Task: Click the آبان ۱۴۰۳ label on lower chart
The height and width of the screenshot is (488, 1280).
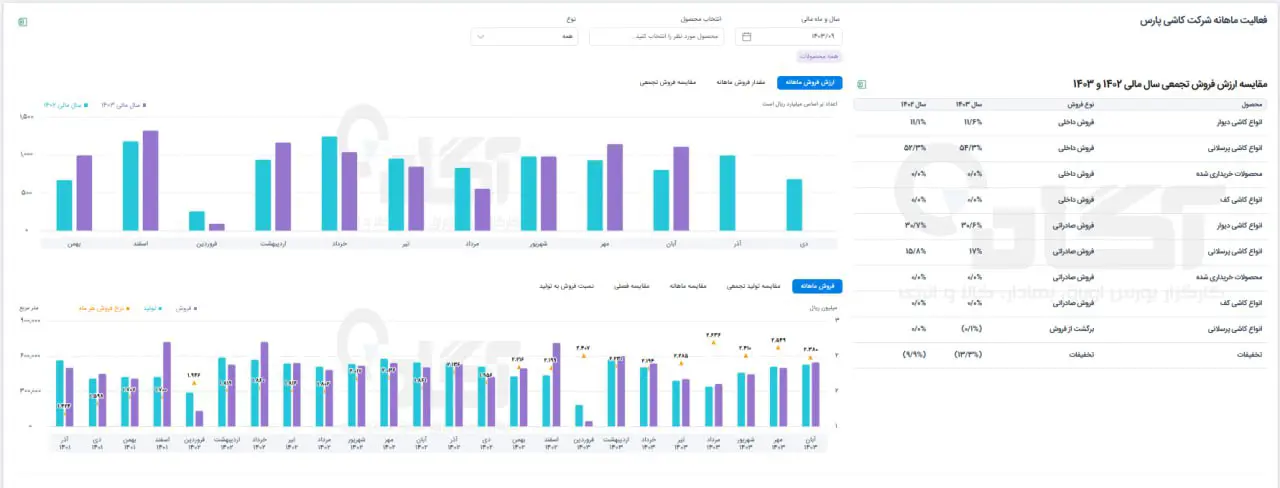Action: [811, 444]
